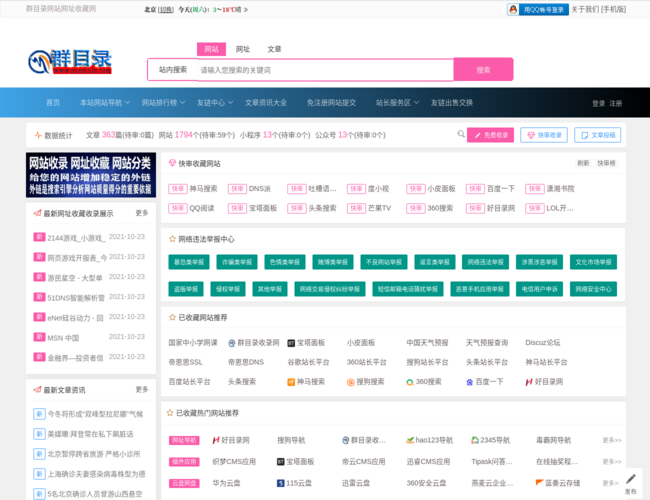The image size is (650, 500).
Task: Click the 快审收录 button
Action: (x=544, y=135)
